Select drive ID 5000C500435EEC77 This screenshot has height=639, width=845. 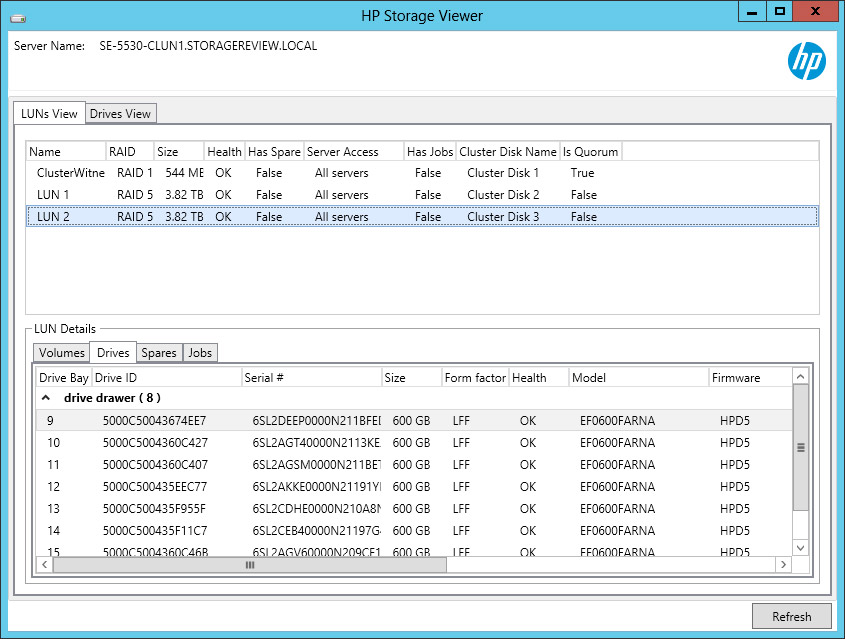(x=155, y=487)
